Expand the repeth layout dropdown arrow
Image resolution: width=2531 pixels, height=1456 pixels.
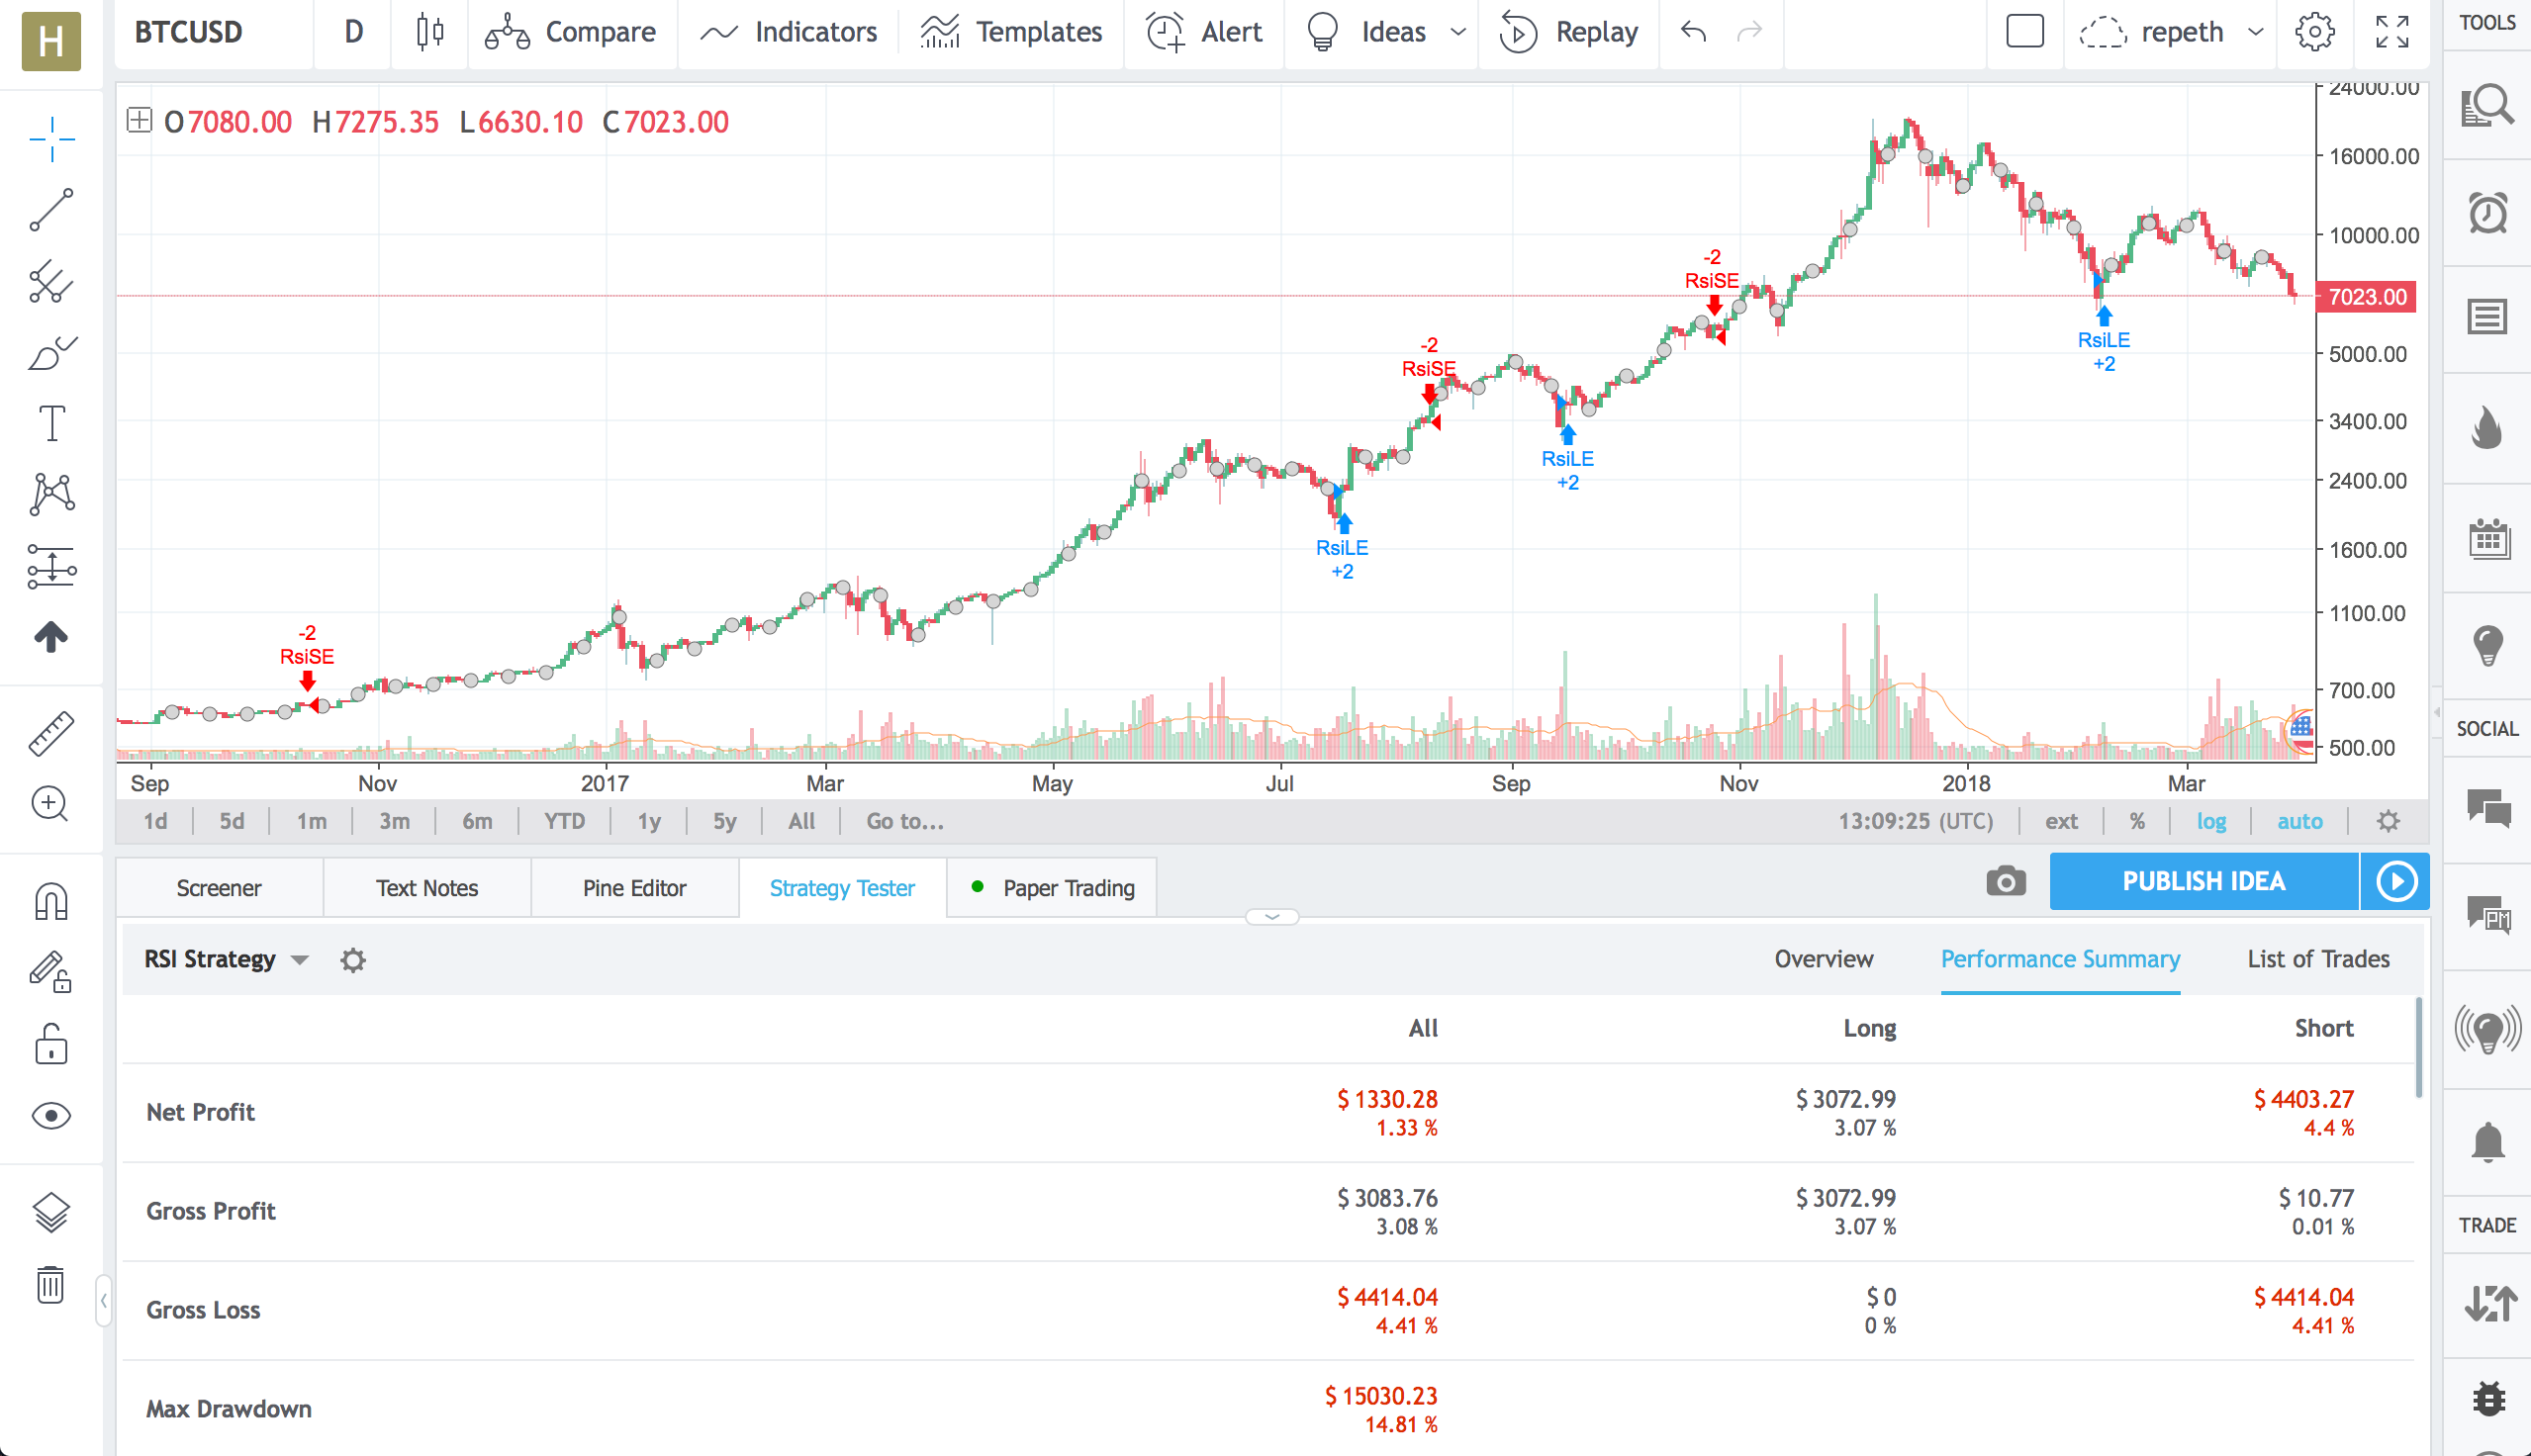2256,32
